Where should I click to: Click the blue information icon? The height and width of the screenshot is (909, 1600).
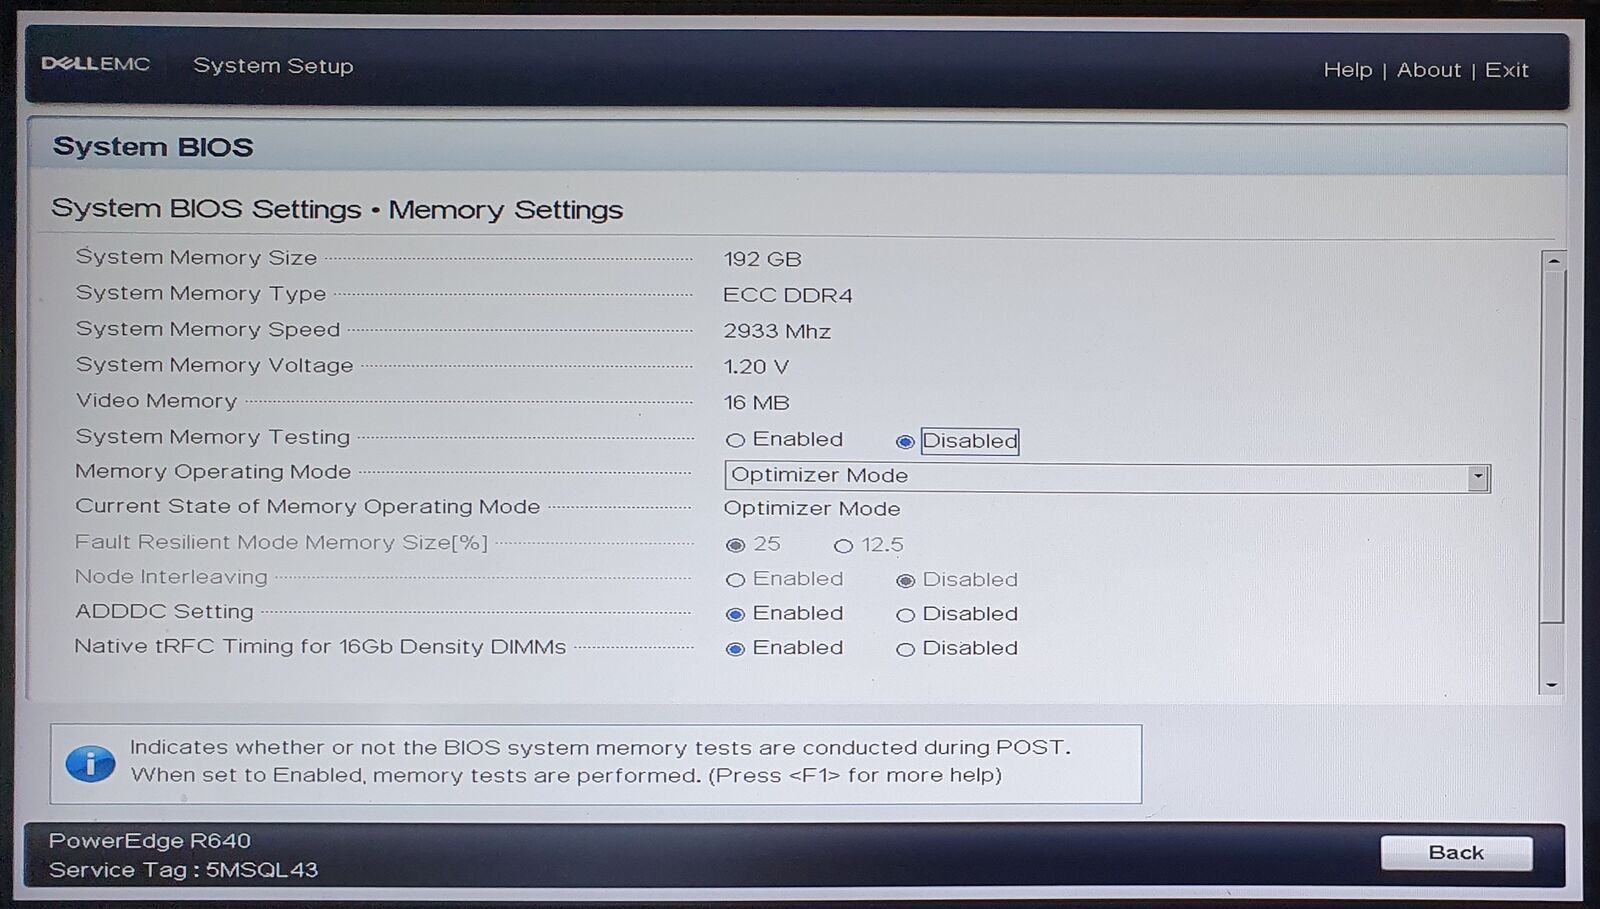coord(90,763)
